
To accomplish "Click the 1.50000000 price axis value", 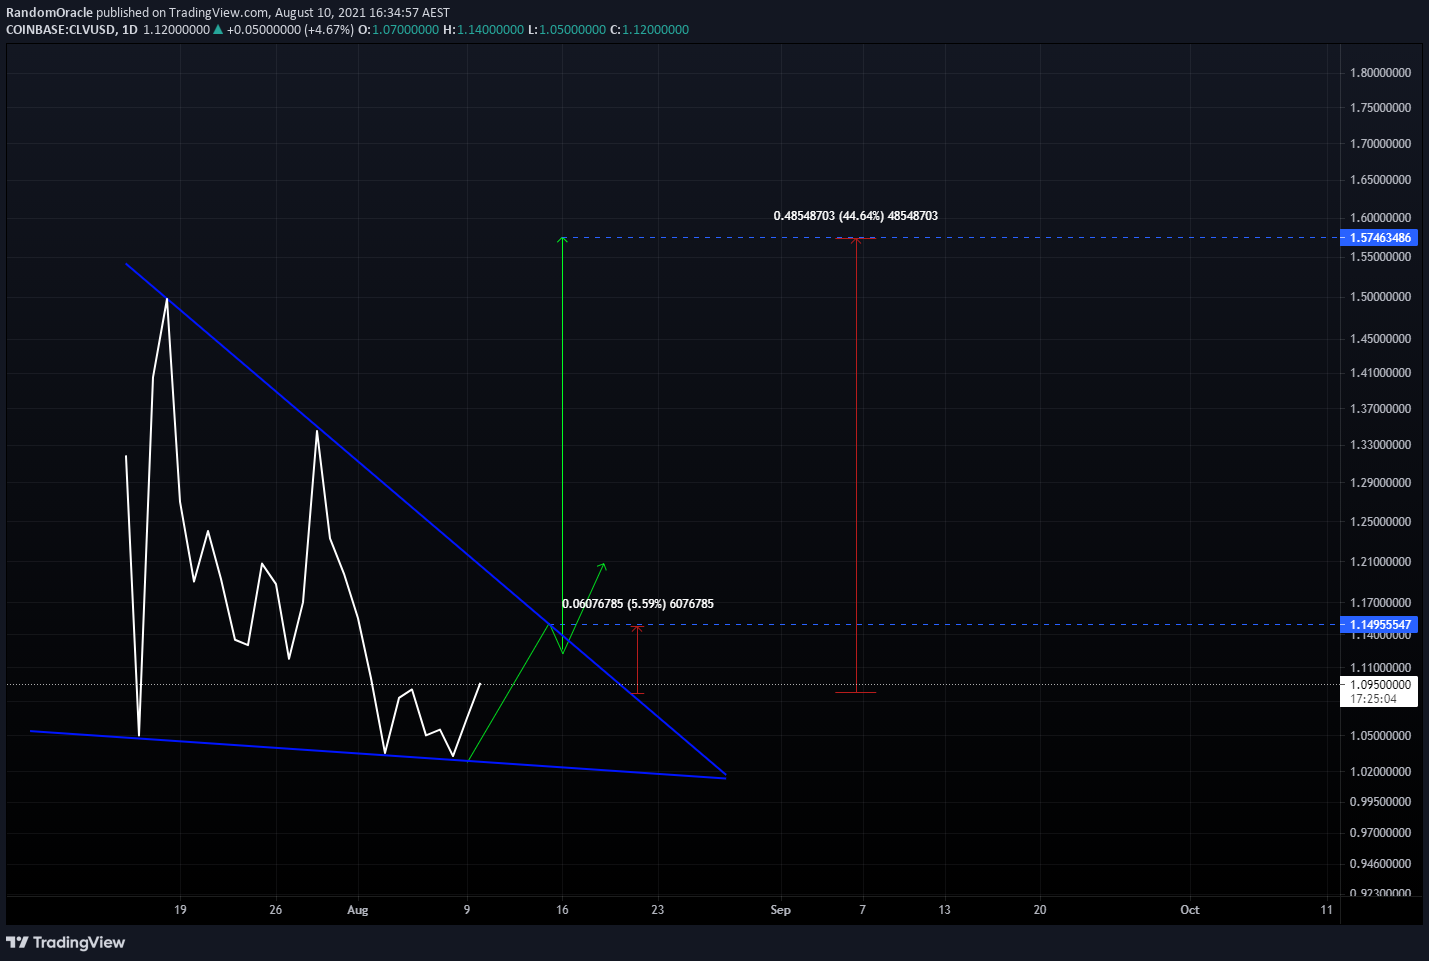I will click(1380, 297).
